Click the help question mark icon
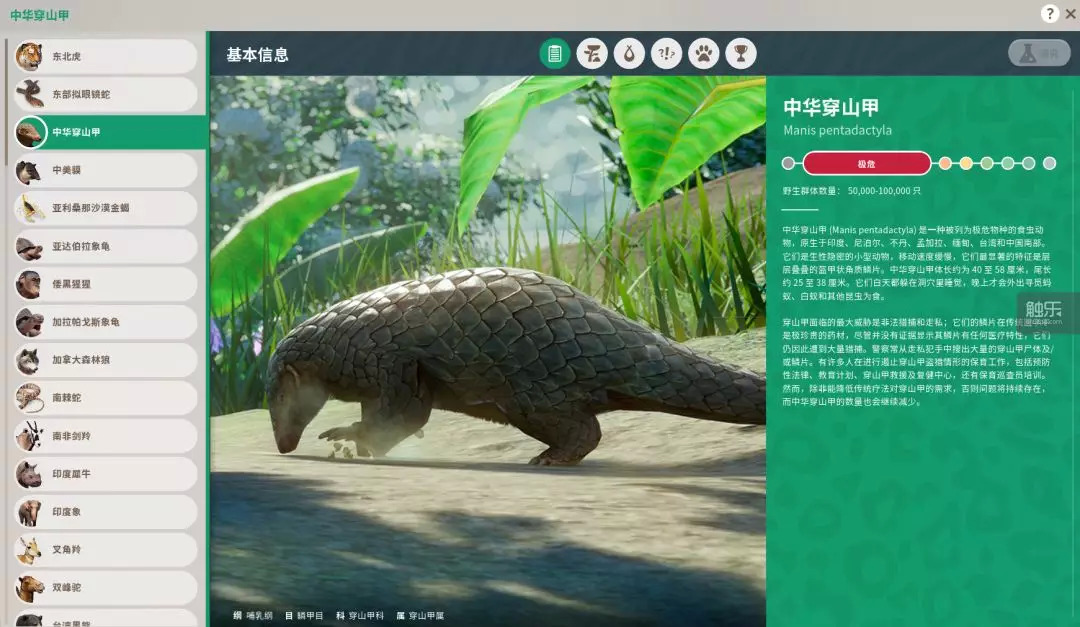The image size is (1080, 627). click(x=1049, y=14)
